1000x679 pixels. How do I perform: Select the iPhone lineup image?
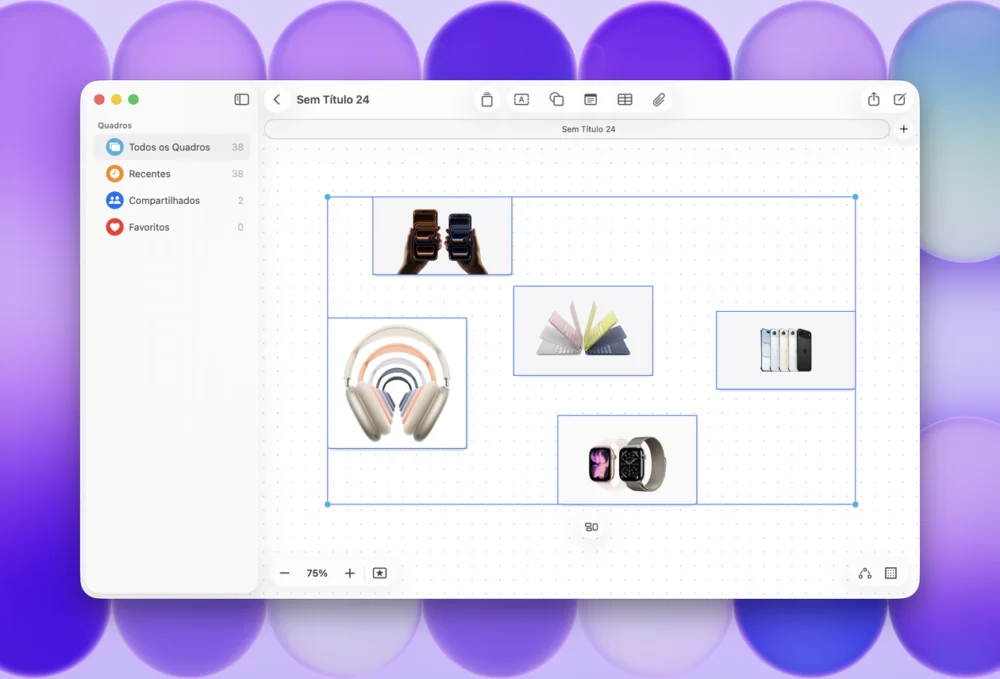coord(786,350)
